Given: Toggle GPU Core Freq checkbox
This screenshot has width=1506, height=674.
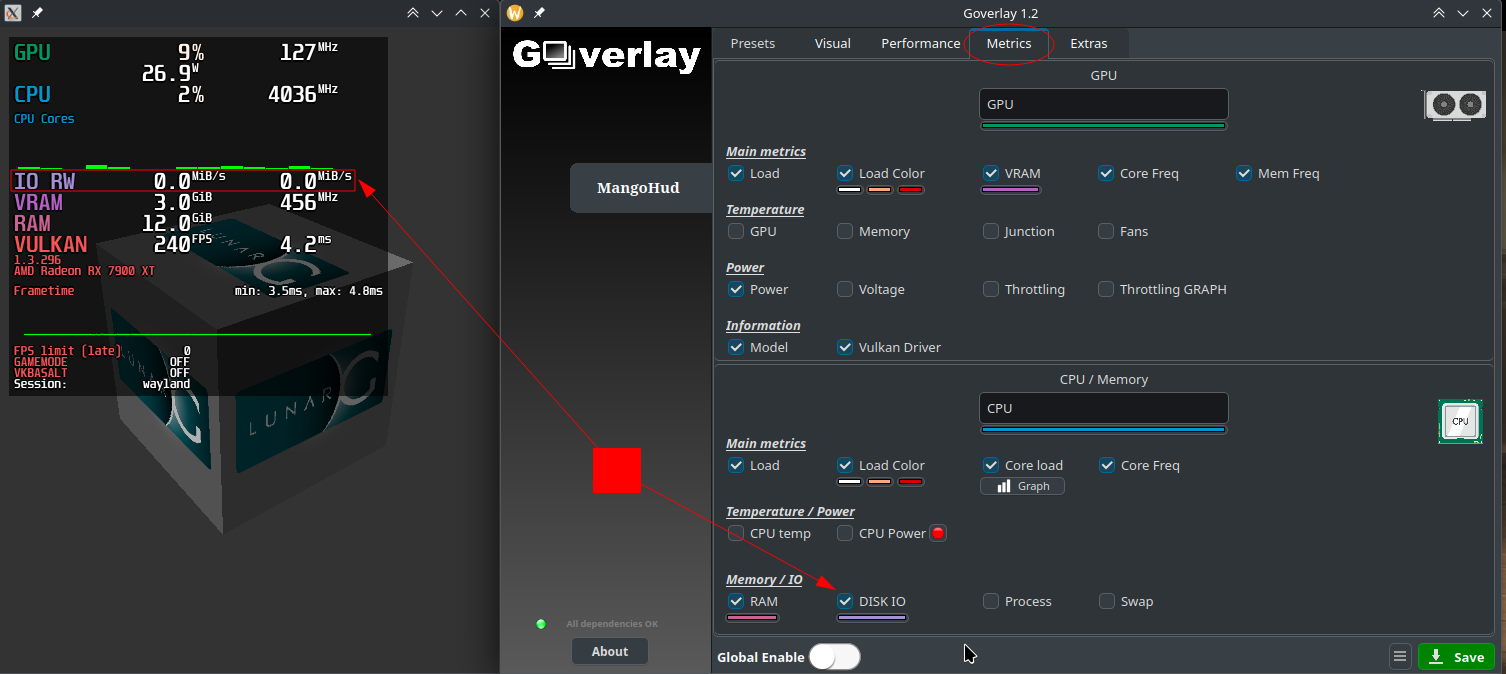Looking at the screenshot, I should pyautogui.click(x=1106, y=173).
